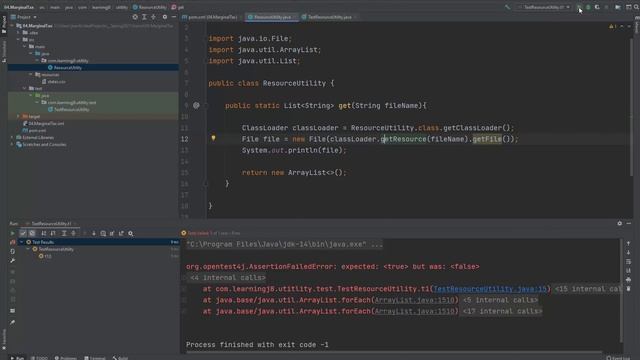Rerun tests with the green play icon in the Run panel
This screenshot has width=640, height=360.
[13, 233]
